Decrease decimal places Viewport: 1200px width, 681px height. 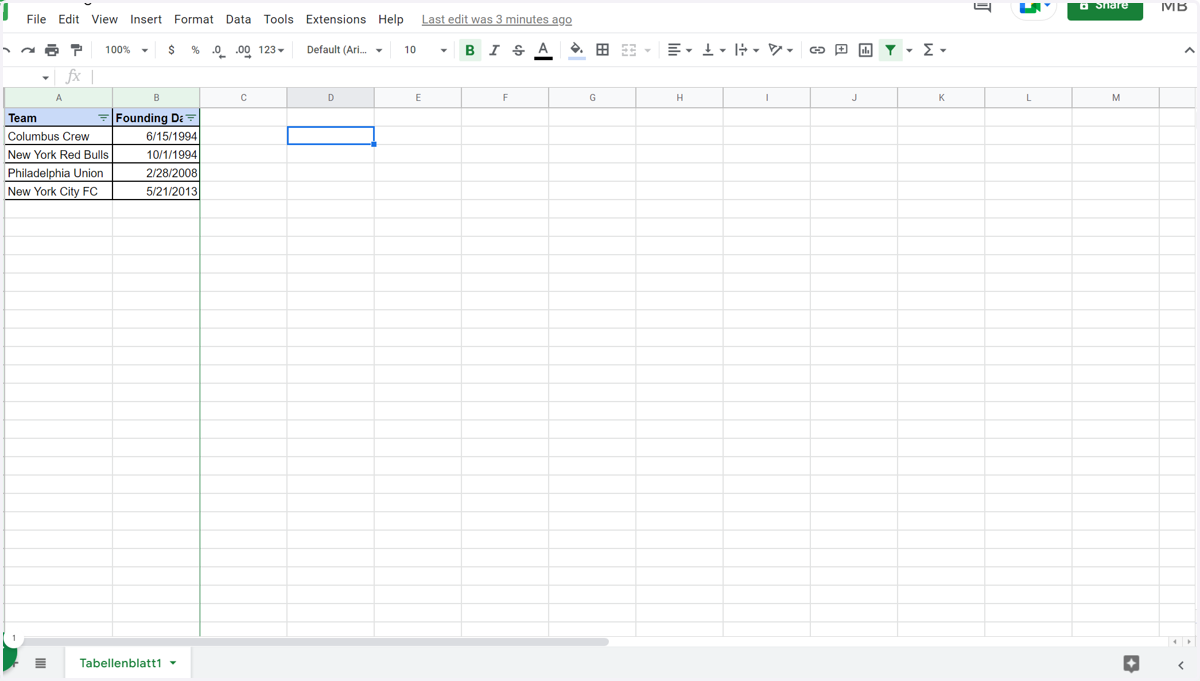click(x=218, y=50)
